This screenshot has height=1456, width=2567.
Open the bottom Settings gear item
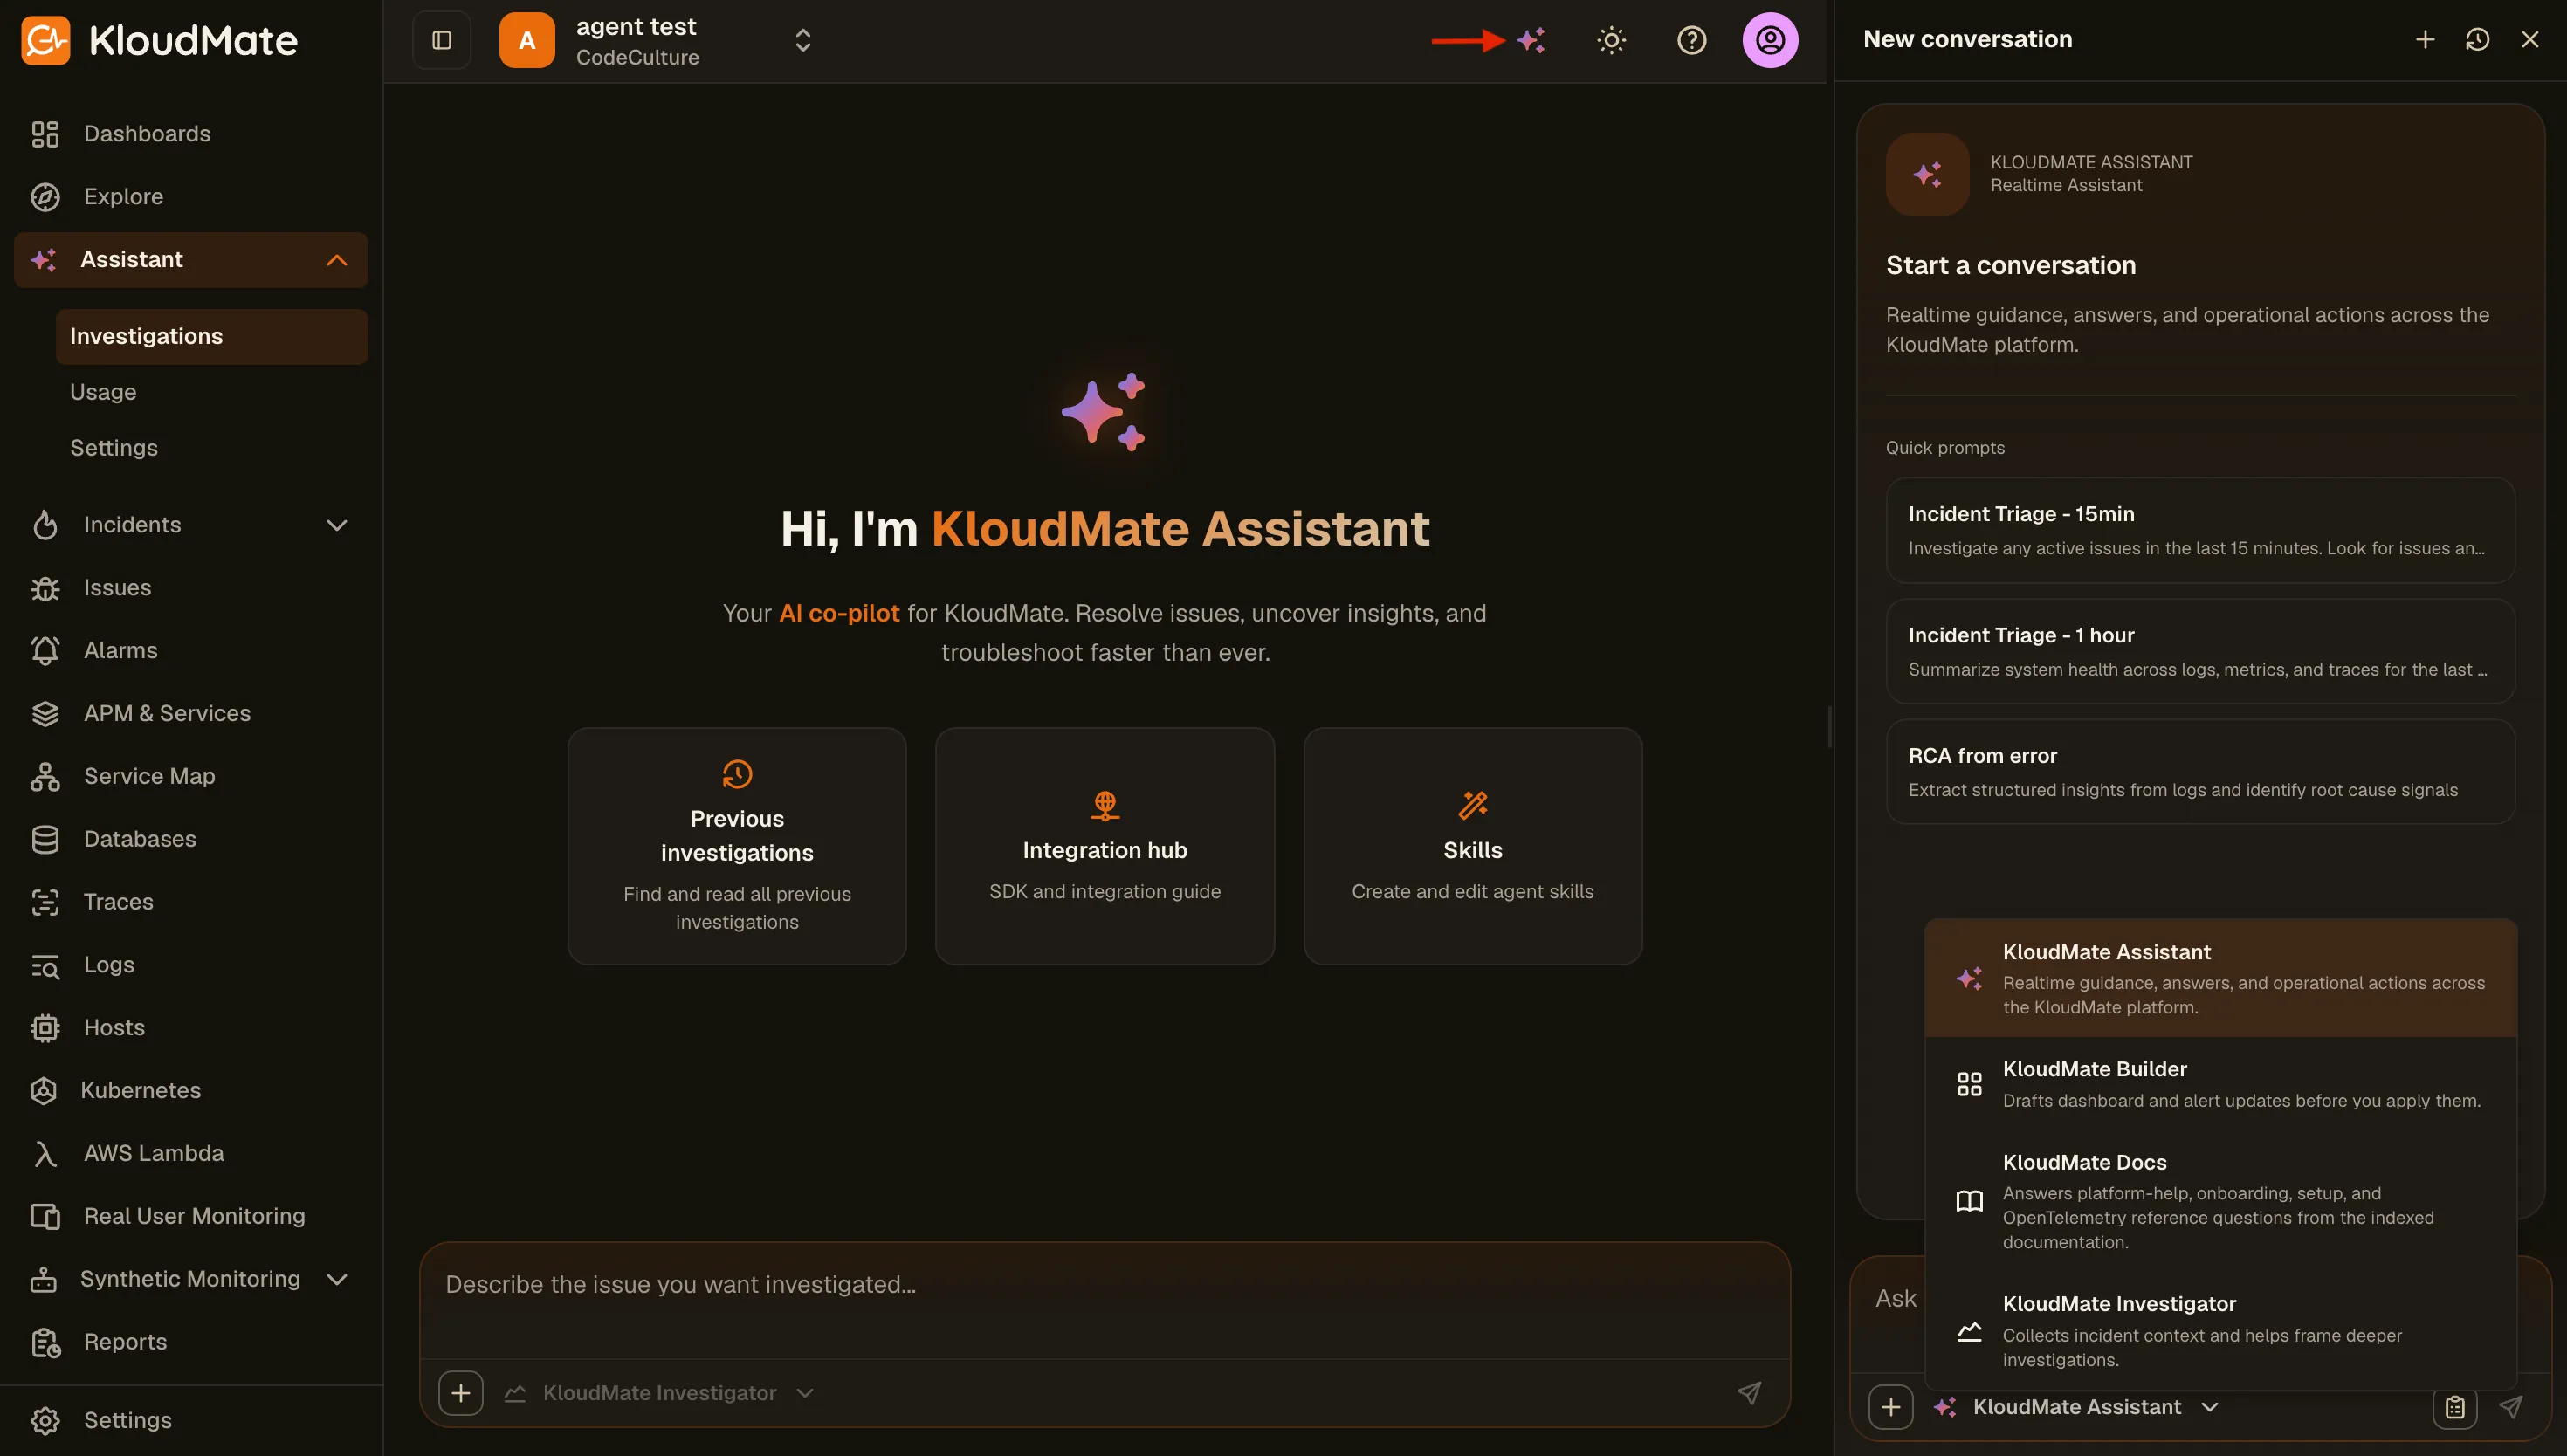point(192,1420)
